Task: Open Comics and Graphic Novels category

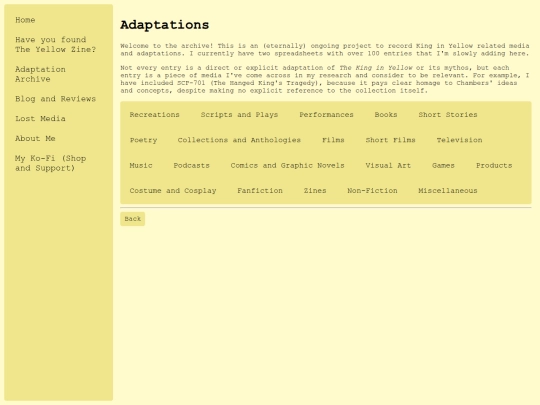Action: [x=288, y=166]
